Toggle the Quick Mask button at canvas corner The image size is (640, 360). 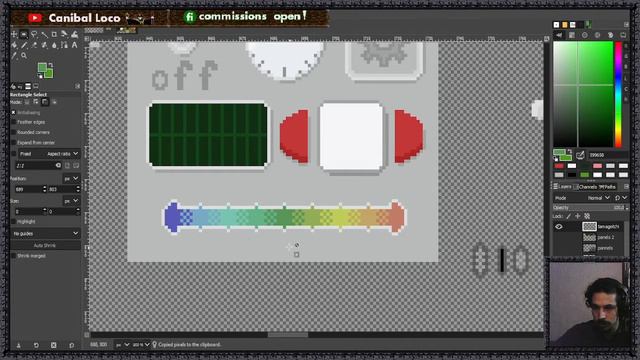tap(87, 335)
